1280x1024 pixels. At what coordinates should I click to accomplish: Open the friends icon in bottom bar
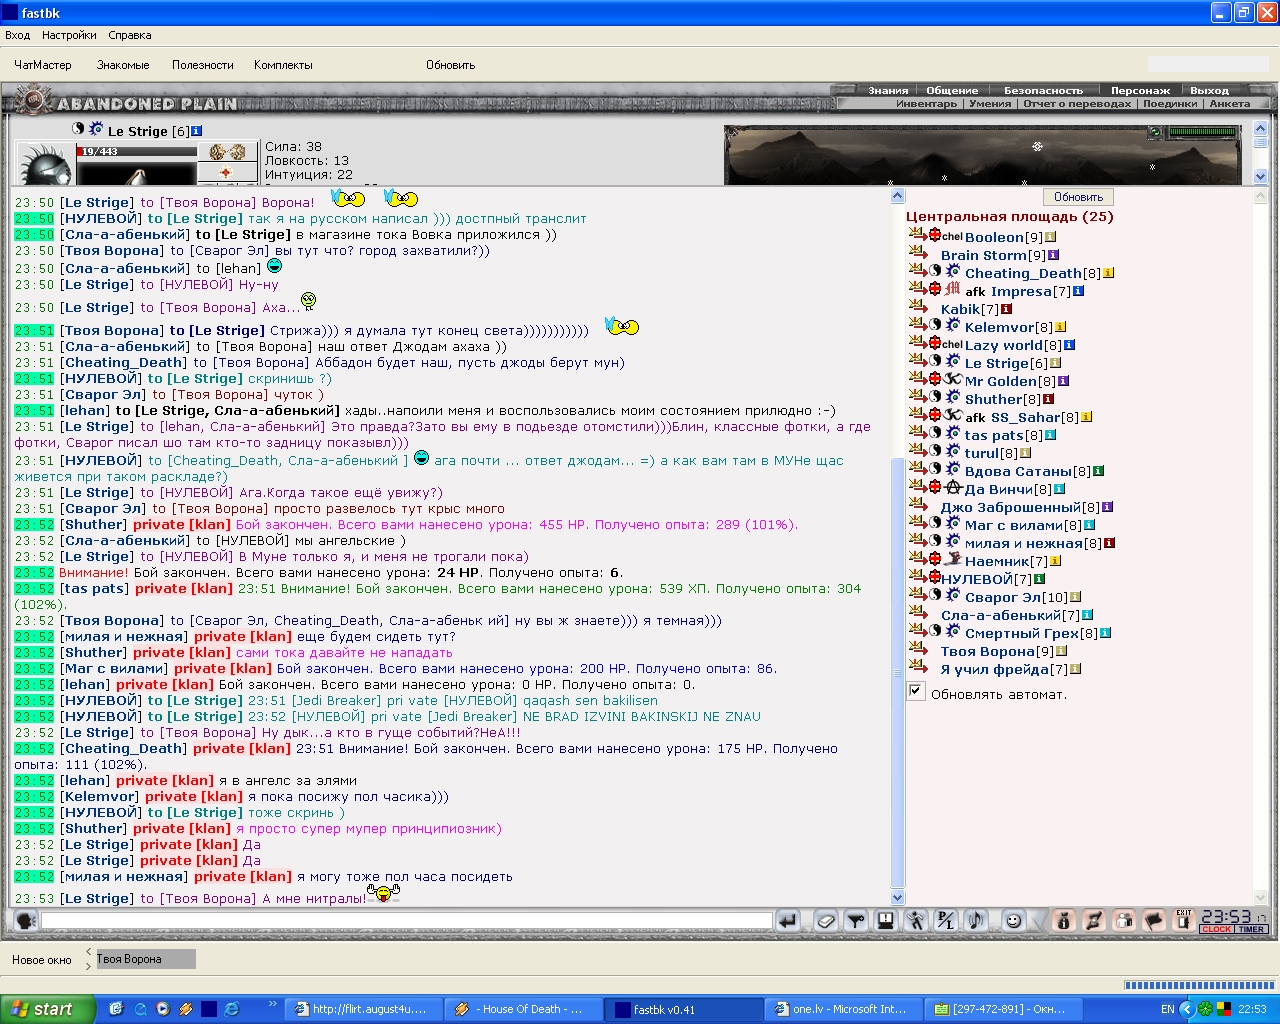(1124, 921)
